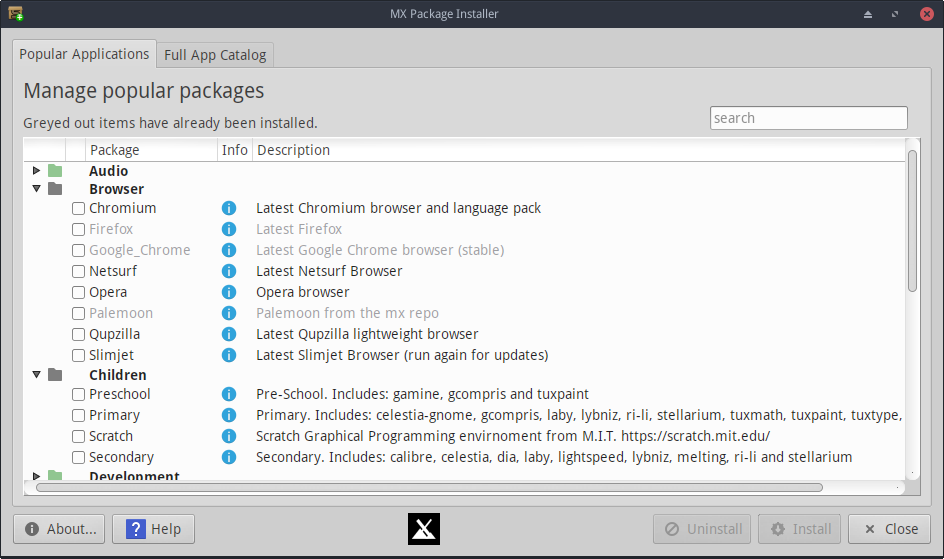Click the horizontal scrollbar of package list
The image size is (944, 559).
pos(429,487)
